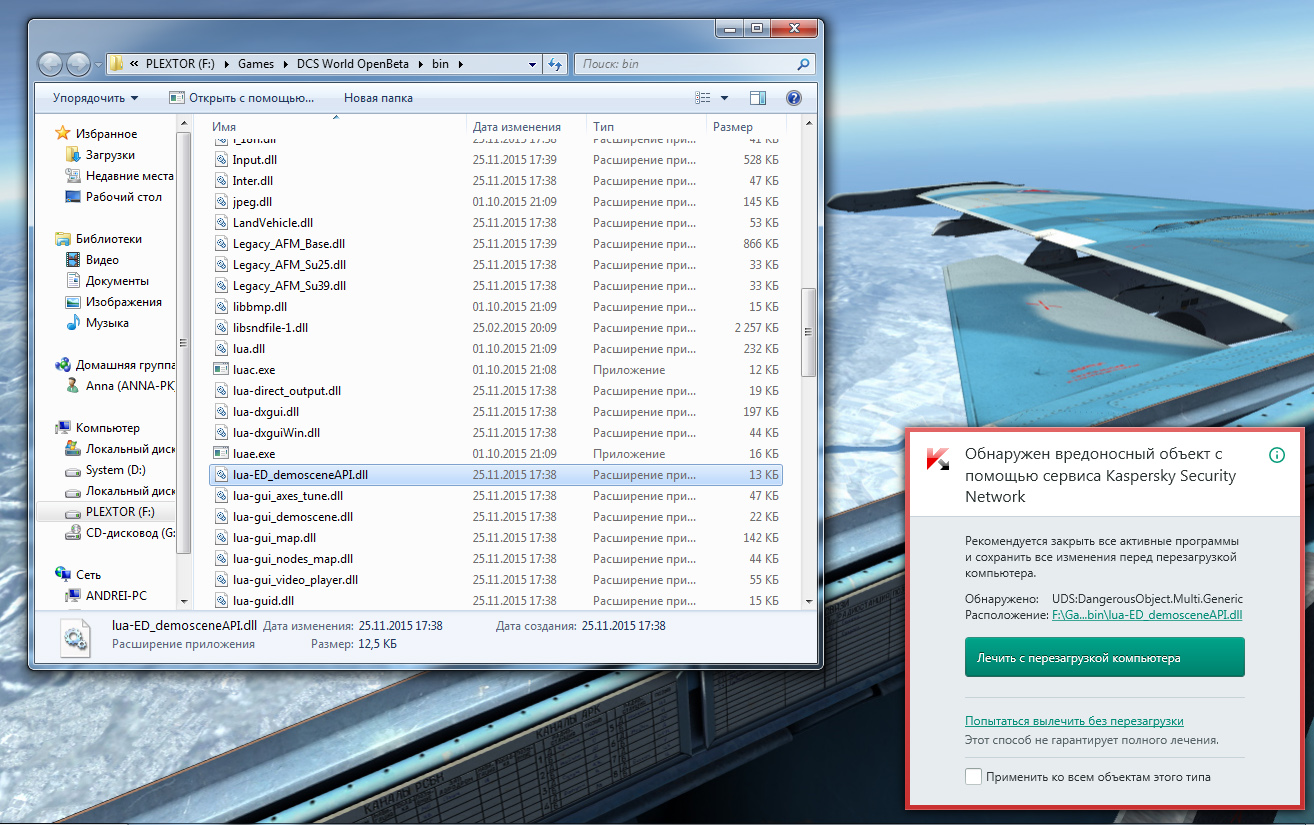Open the help question mark icon
Image resolution: width=1314 pixels, height=825 pixels.
[x=794, y=98]
